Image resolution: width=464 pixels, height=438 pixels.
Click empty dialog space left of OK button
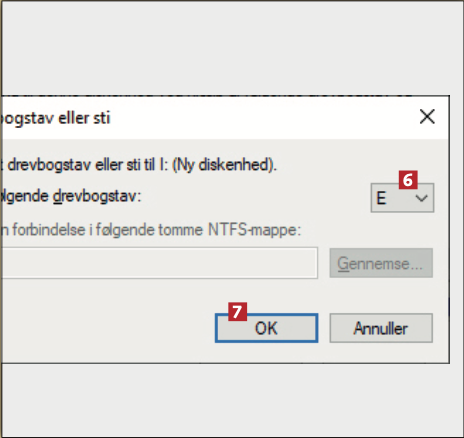point(107,328)
